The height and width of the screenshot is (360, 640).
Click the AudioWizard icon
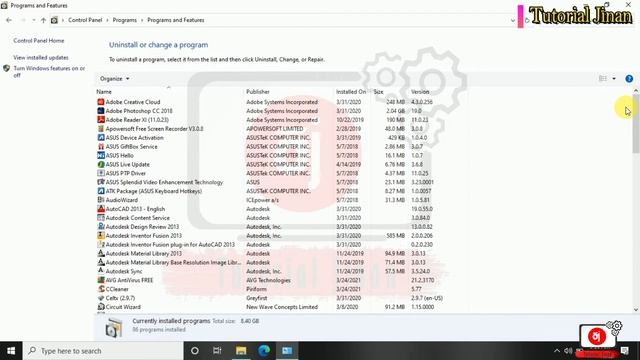click(101, 200)
